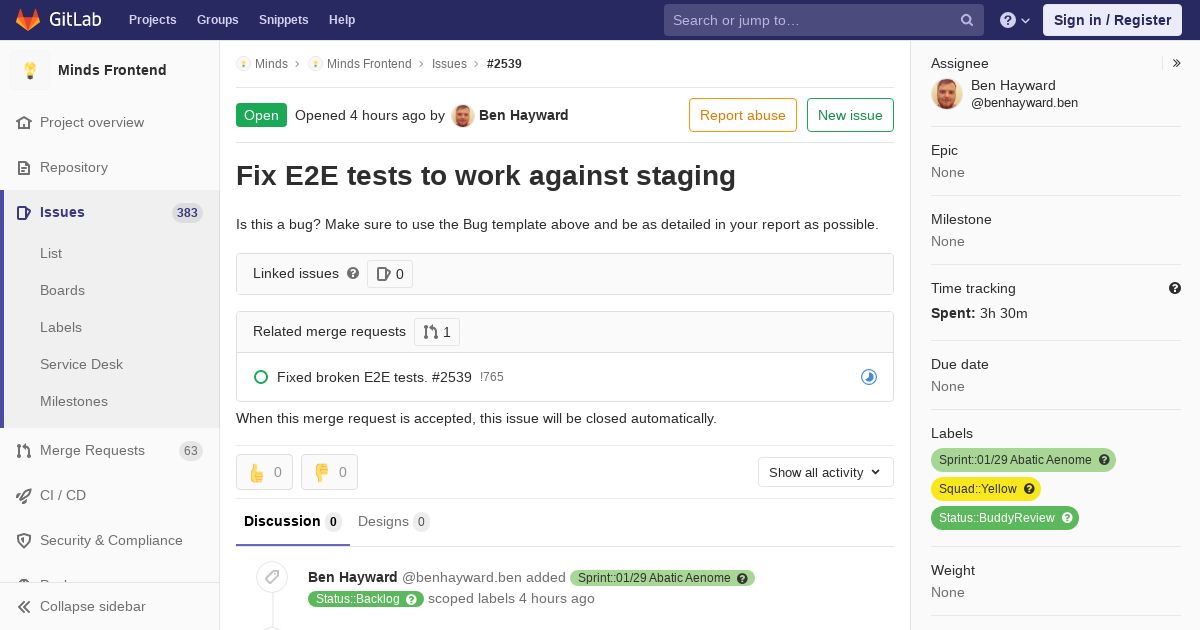Click the Repository file icon
Image resolution: width=1200 pixels, height=630 pixels.
coord(24,167)
